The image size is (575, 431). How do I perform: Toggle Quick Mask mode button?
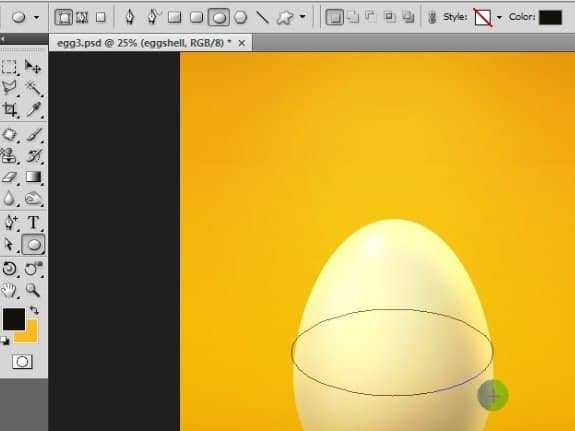pyautogui.click(x=22, y=362)
